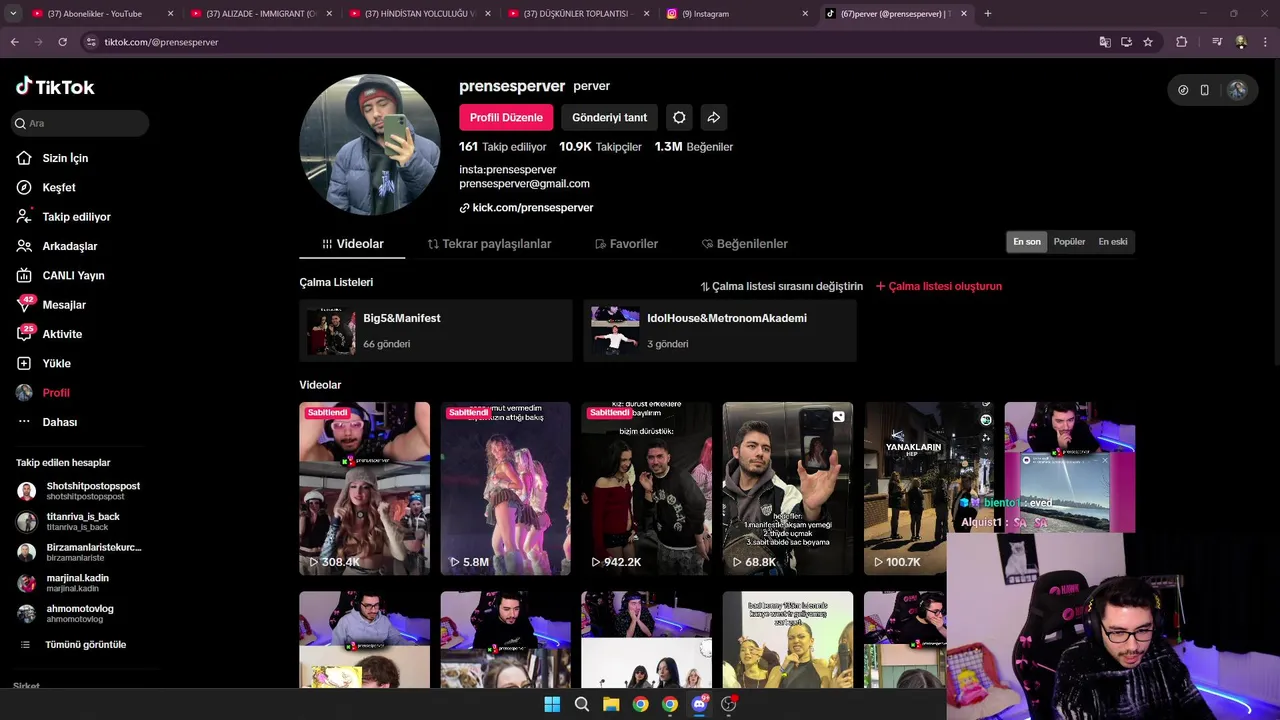Screen dimensions: 1280x720
Task: Open profile settings gear icon
Action: (679, 117)
